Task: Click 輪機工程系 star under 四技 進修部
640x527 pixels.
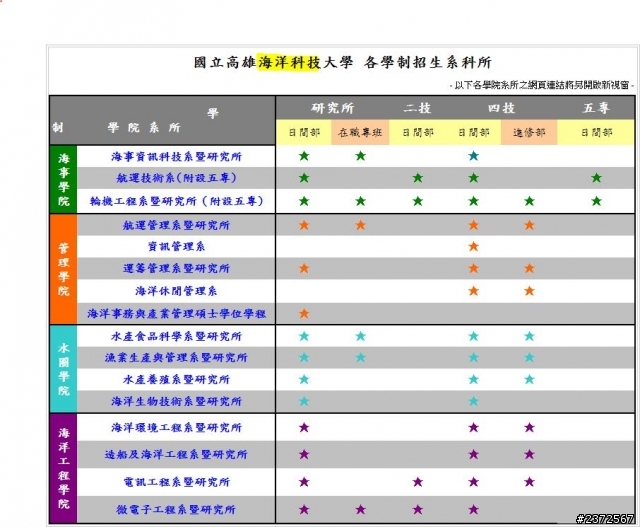Action: tap(529, 201)
